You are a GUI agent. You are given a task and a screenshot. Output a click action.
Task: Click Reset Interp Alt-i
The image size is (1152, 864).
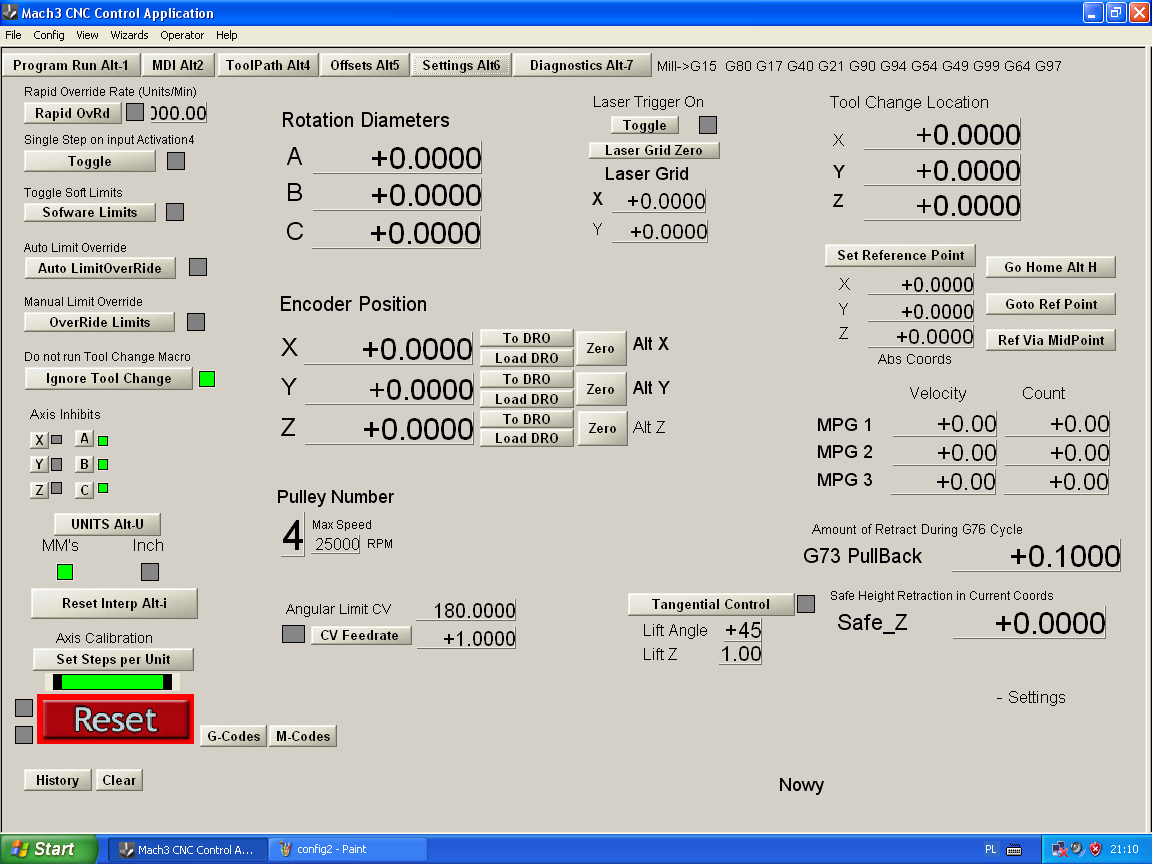[114, 603]
